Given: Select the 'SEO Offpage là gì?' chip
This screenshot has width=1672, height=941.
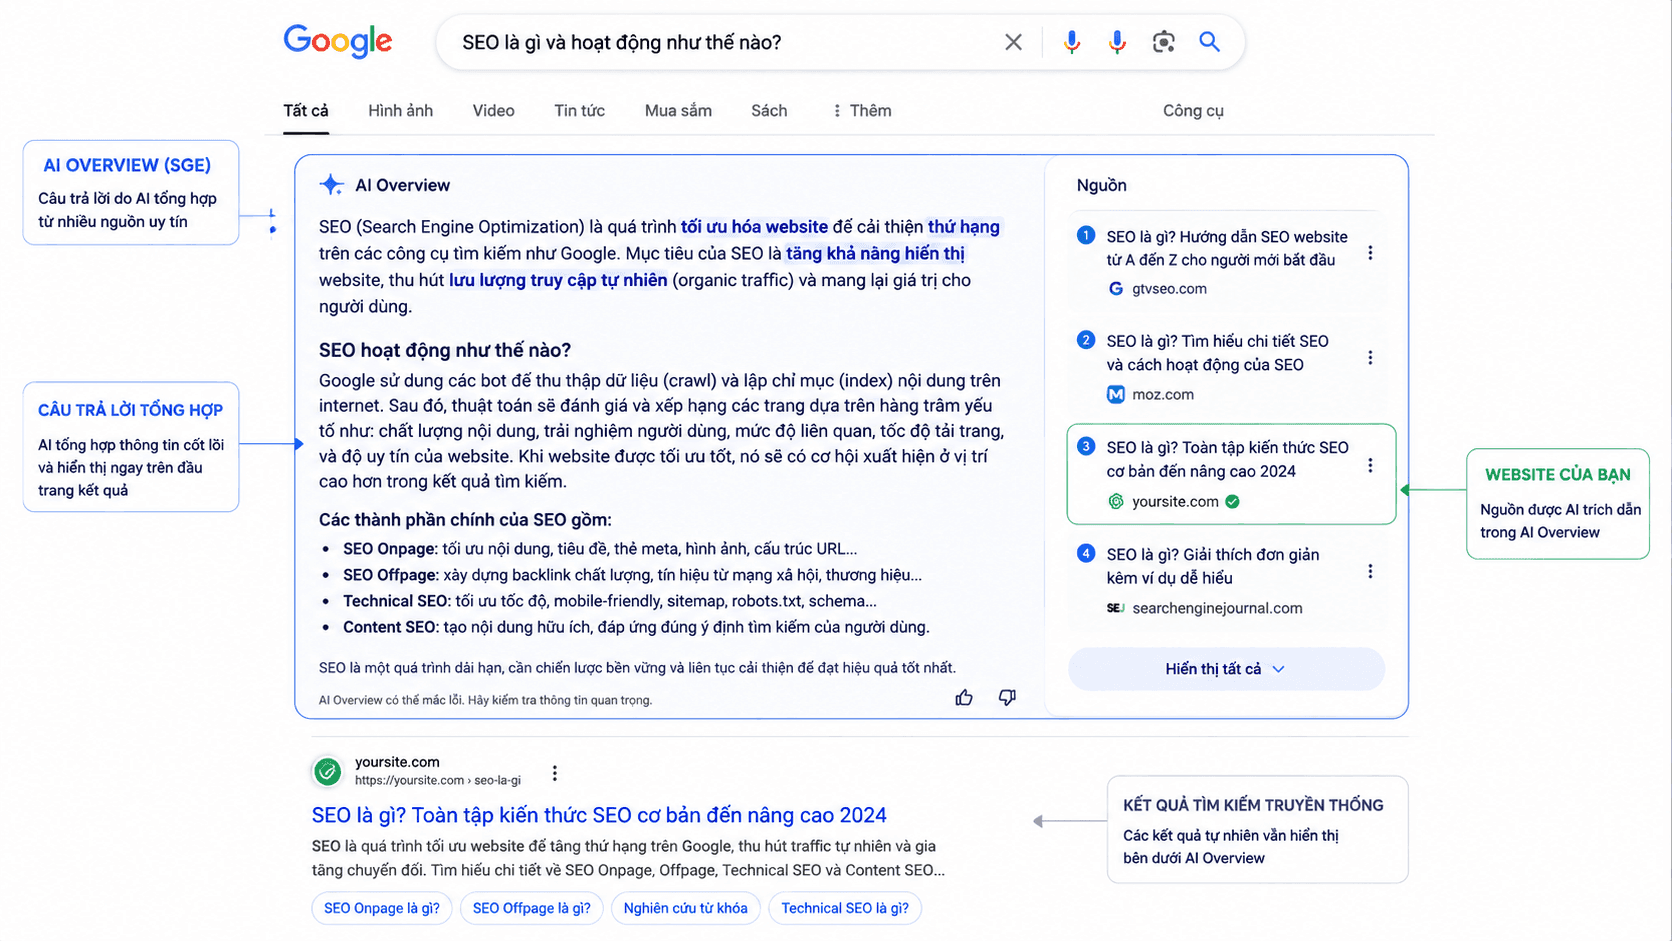Looking at the screenshot, I should pos(532,908).
